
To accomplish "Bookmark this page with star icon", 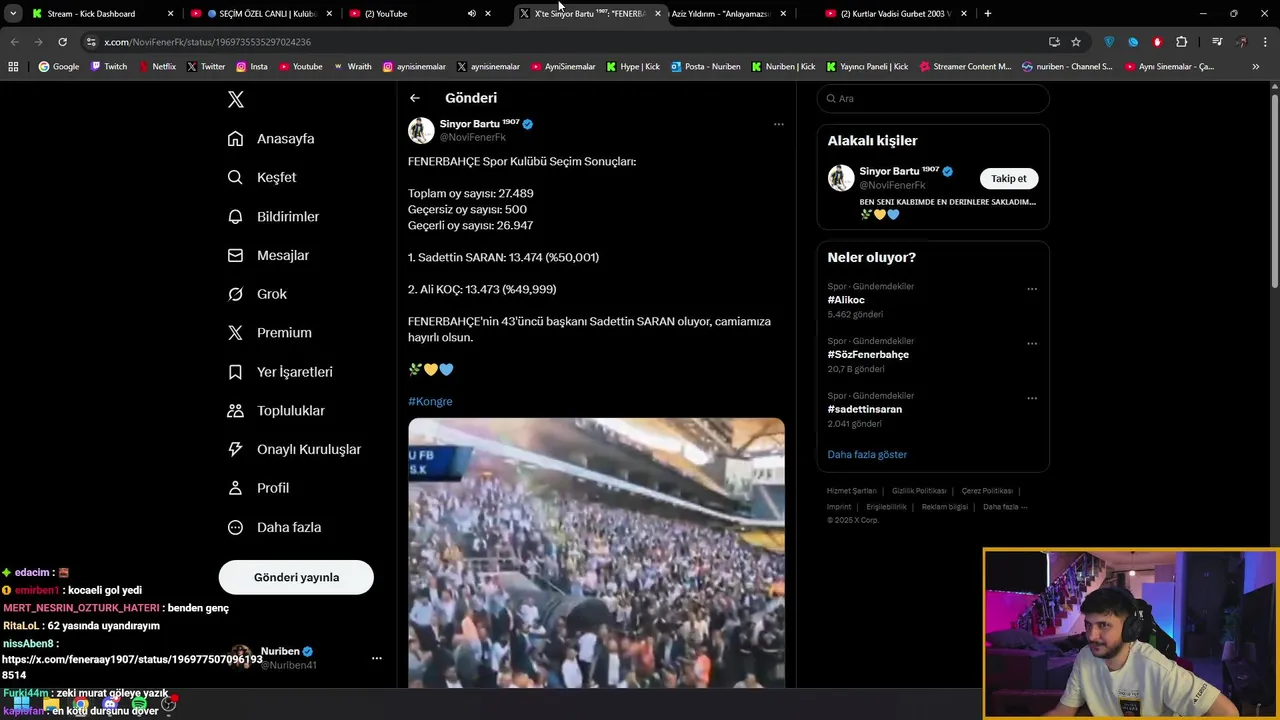I will (x=1076, y=42).
